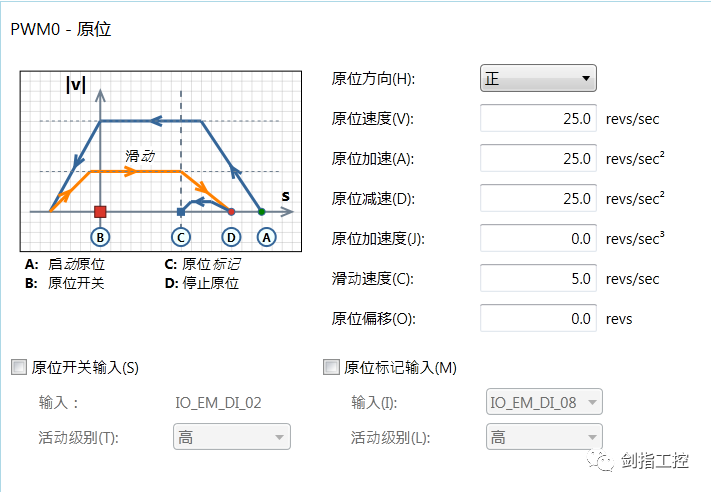711x492 pixels.
Task: Click the 滑动速度(C) value field
Action: tap(539, 278)
